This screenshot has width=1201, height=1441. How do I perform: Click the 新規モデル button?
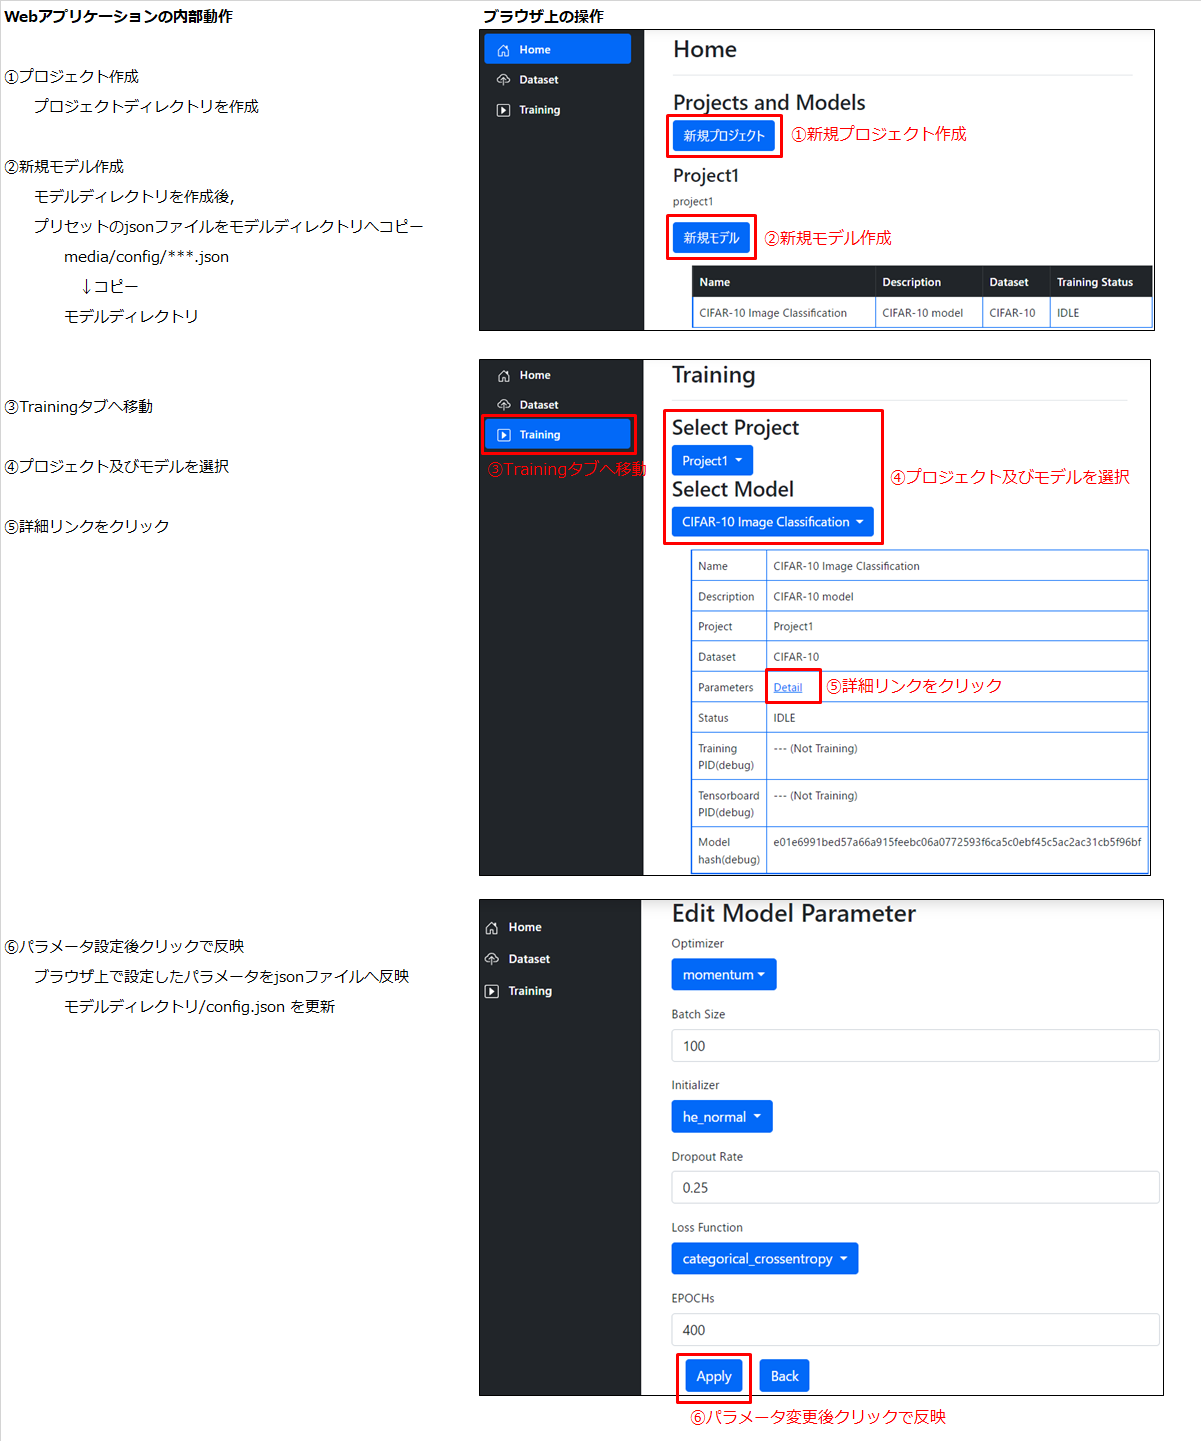tap(711, 238)
